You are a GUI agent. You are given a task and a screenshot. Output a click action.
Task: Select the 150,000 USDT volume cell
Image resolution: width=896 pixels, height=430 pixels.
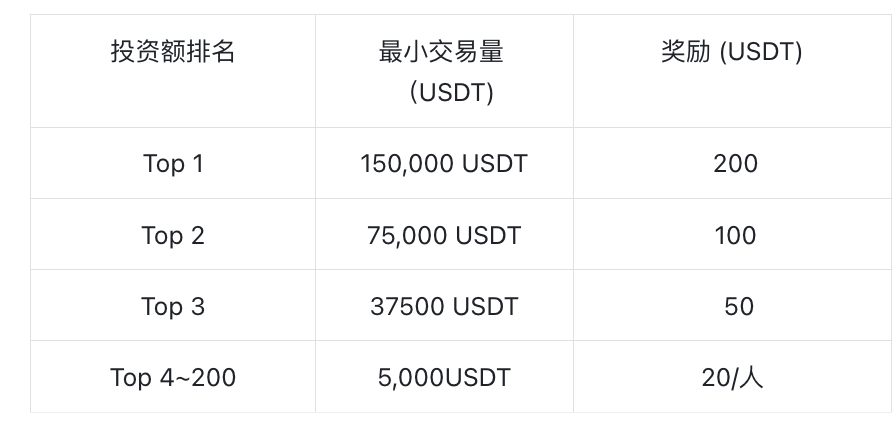[x=444, y=163]
